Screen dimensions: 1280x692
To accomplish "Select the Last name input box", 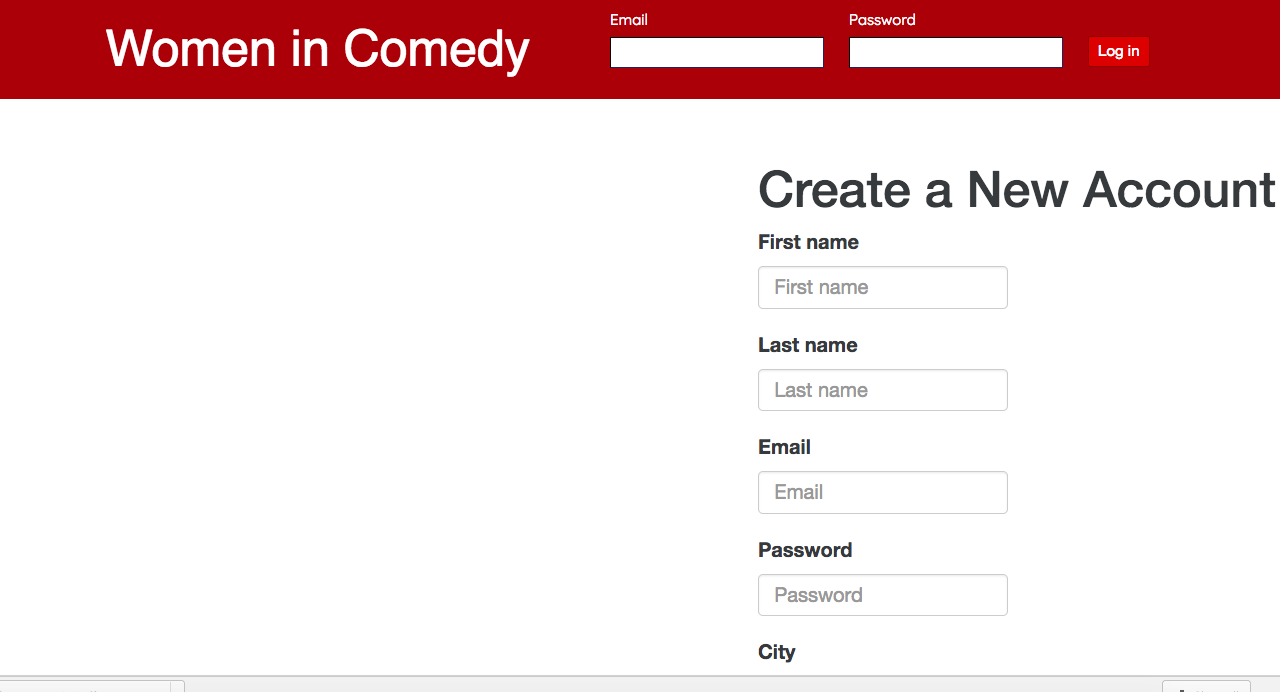I will [882, 390].
